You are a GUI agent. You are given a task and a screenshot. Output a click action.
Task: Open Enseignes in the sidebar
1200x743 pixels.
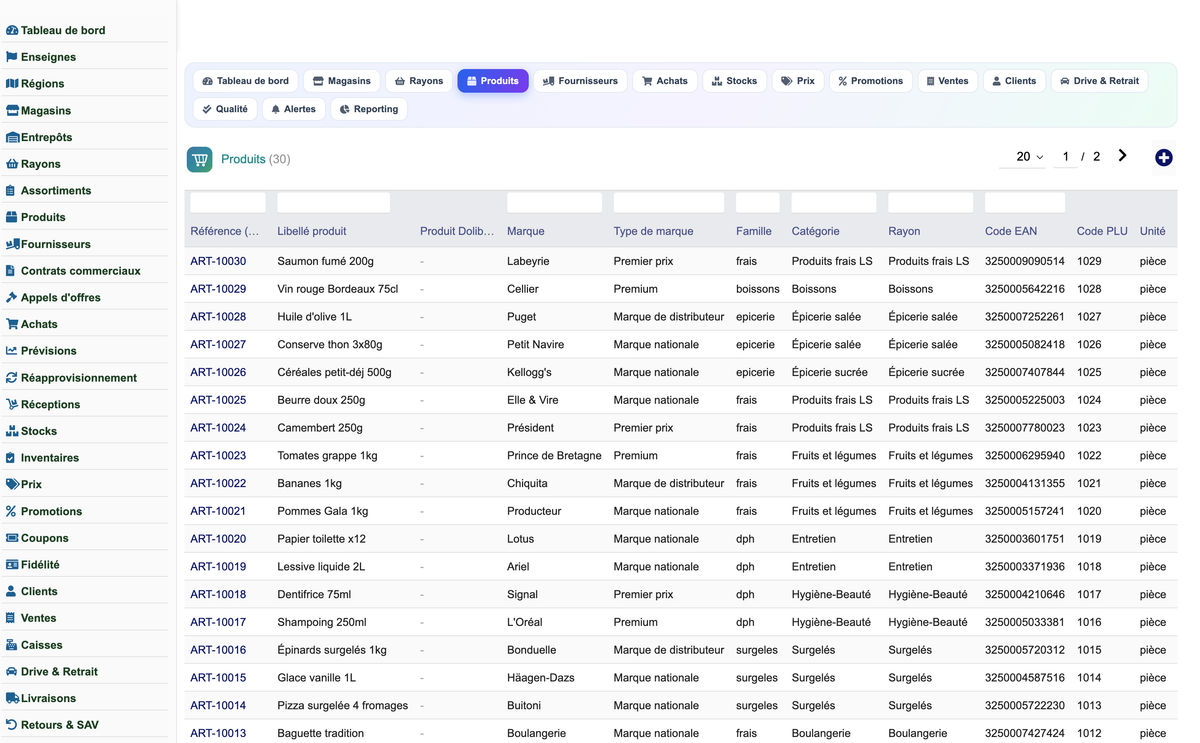click(x=41, y=57)
